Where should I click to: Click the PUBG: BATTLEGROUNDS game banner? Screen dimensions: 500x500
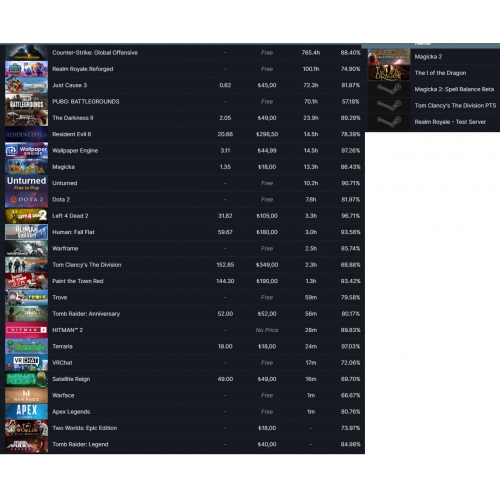coord(26,102)
